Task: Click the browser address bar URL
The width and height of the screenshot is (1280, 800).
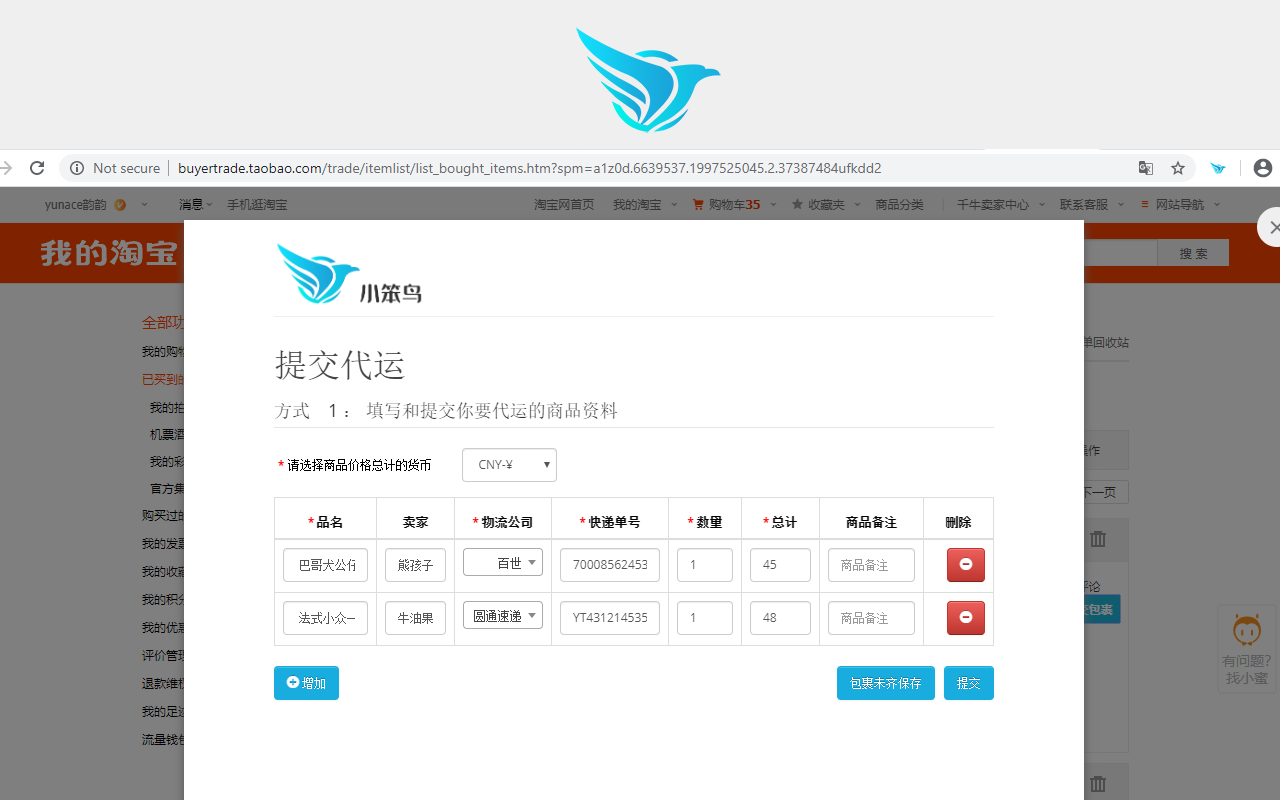Action: 530,168
